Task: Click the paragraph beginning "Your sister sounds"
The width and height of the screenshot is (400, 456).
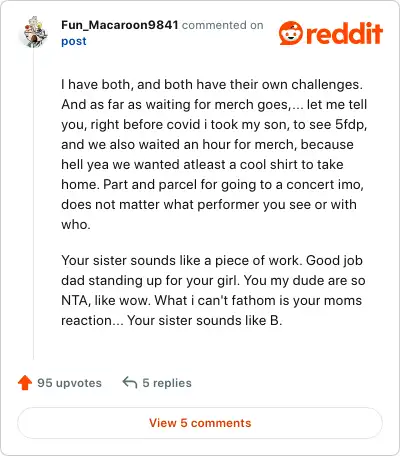Action: [x=213, y=290]
